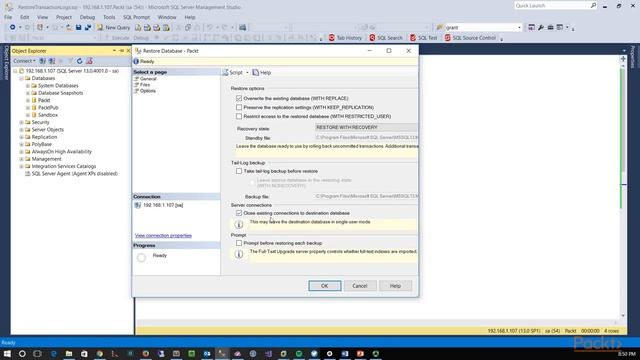This screenshot has height=360, width=640.
Task: Collapse the Databases folder node
Action: [21, 78]
